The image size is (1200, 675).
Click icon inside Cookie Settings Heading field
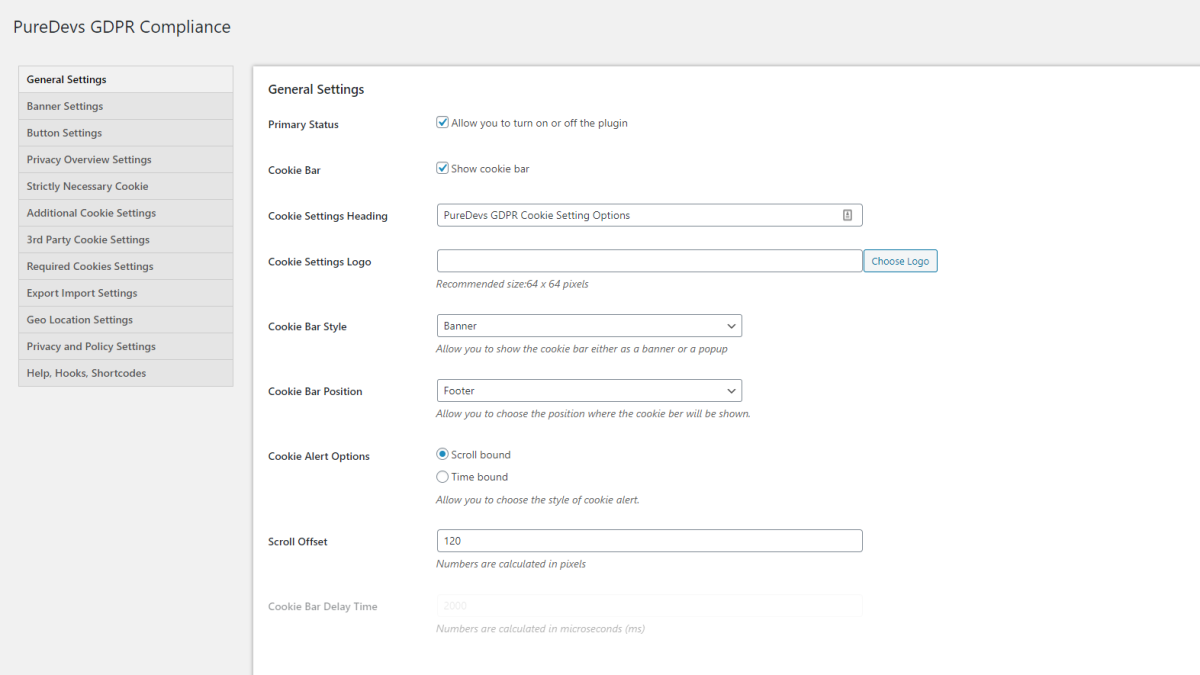(x=847, y=215)
